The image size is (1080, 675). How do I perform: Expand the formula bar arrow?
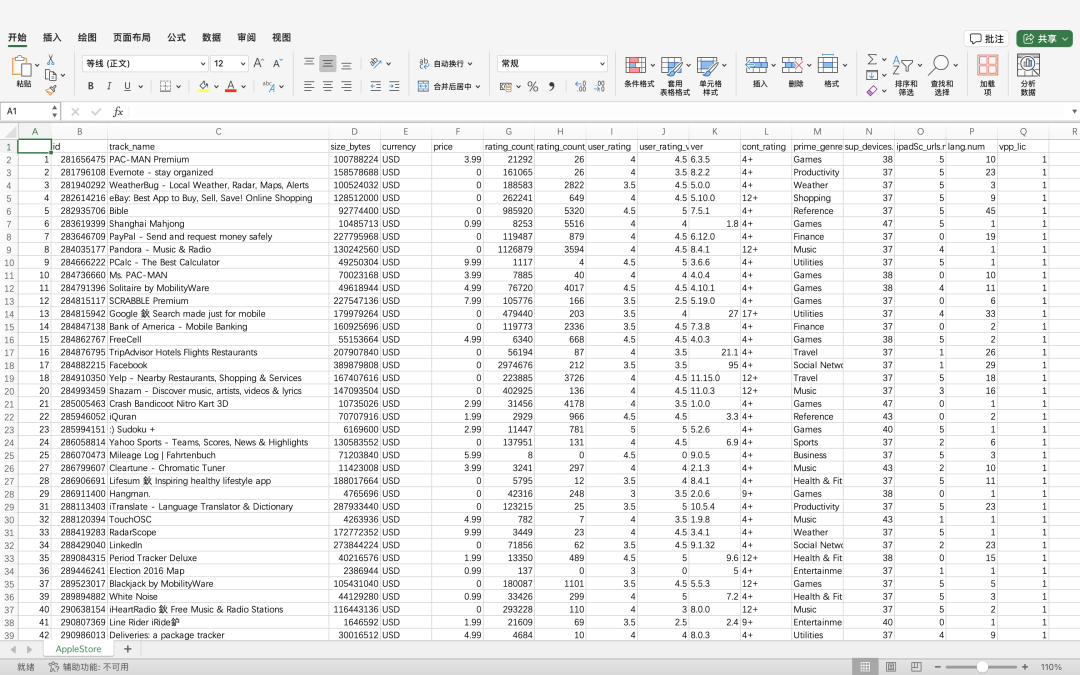click(x=1074, y=112)
